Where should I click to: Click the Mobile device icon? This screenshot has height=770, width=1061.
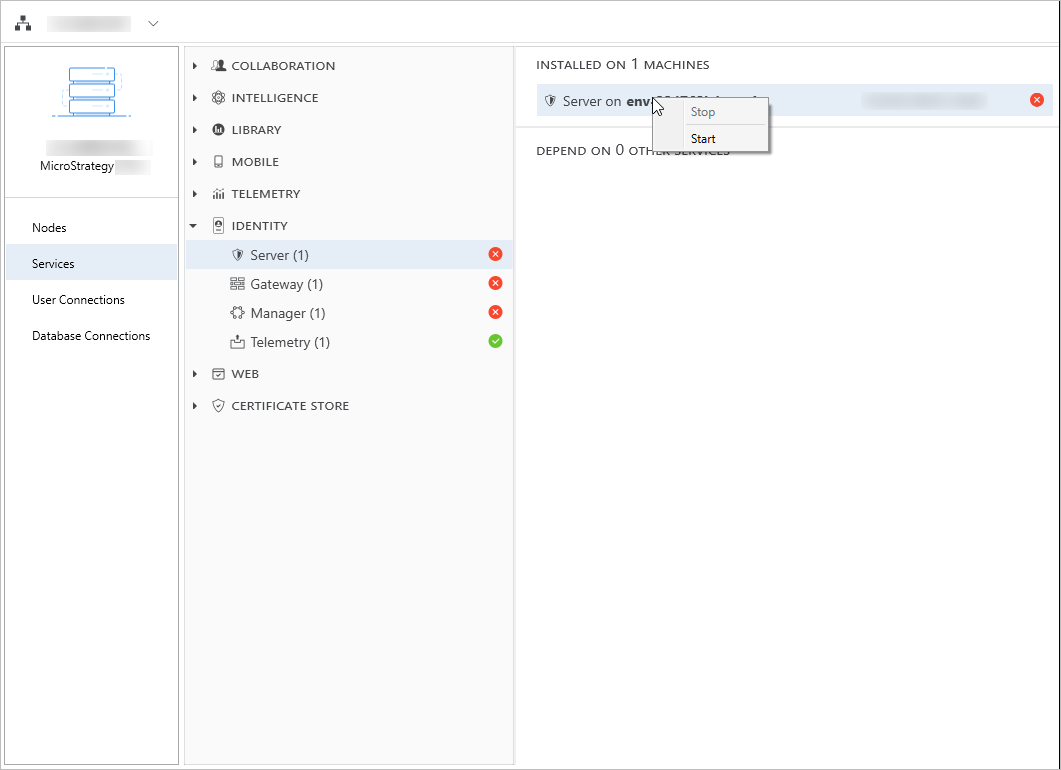point(219,162)
